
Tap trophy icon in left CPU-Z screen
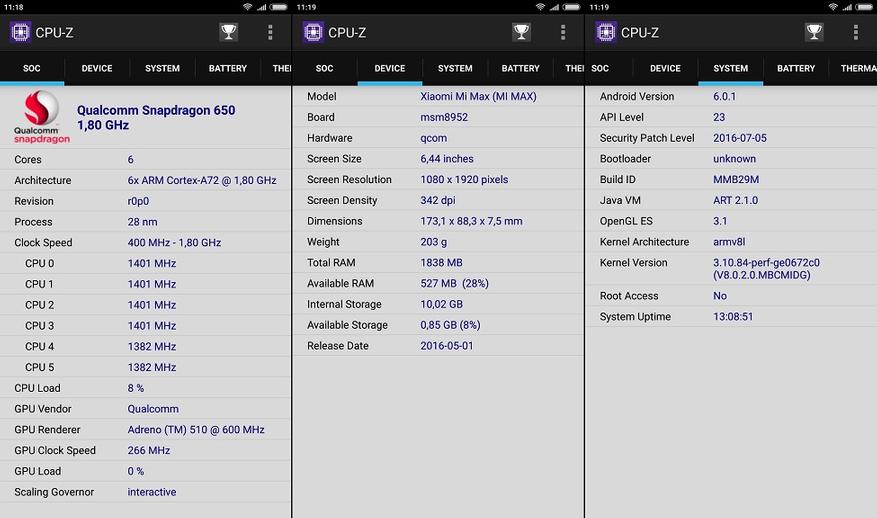228,32
